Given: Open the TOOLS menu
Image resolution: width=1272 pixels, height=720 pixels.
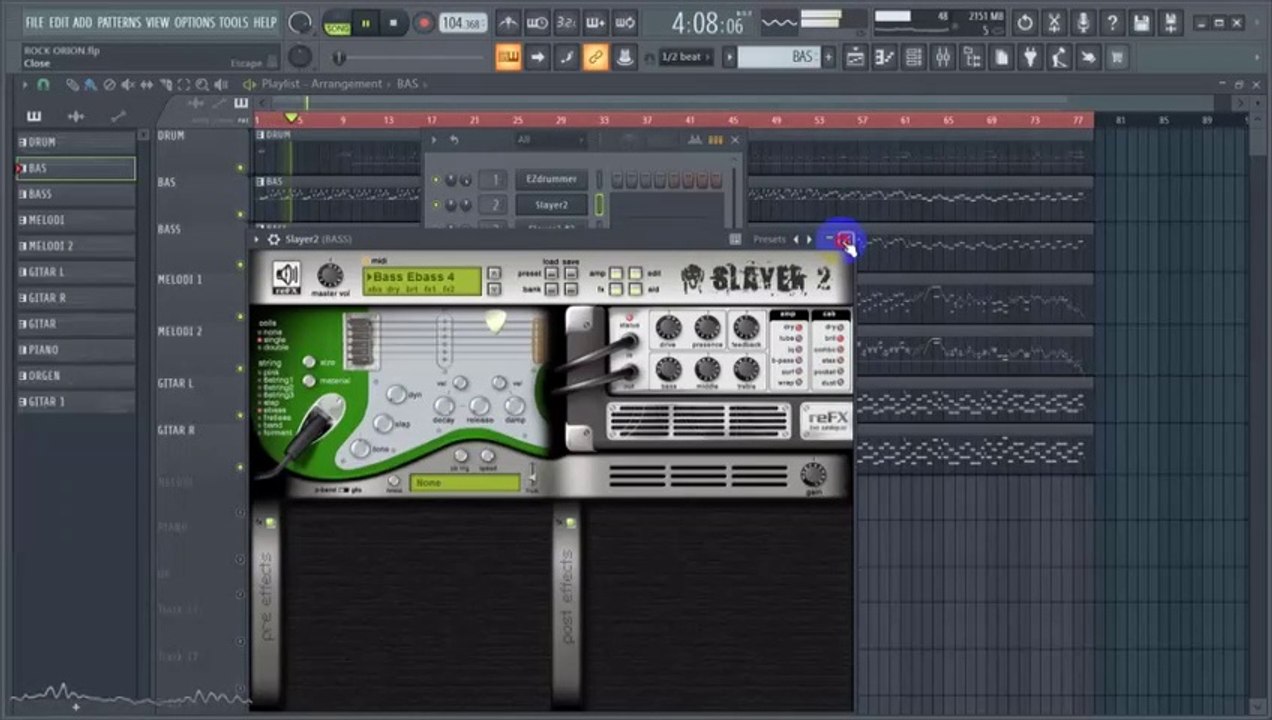Looking at the screenshot, I should pos(233,22).
